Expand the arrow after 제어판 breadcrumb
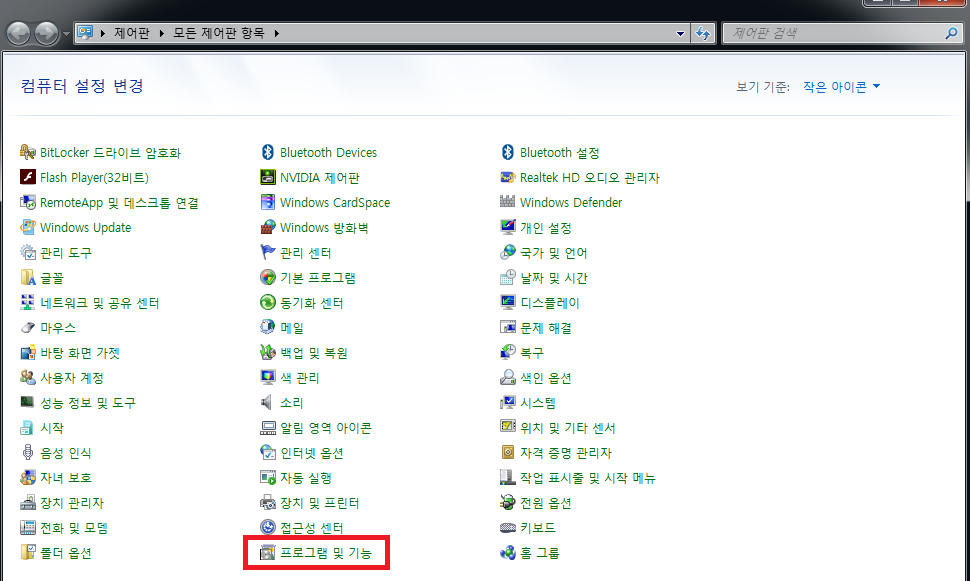The width and height of the screenshot is (970, 581). pyautogui.click(x=161, y=33)
